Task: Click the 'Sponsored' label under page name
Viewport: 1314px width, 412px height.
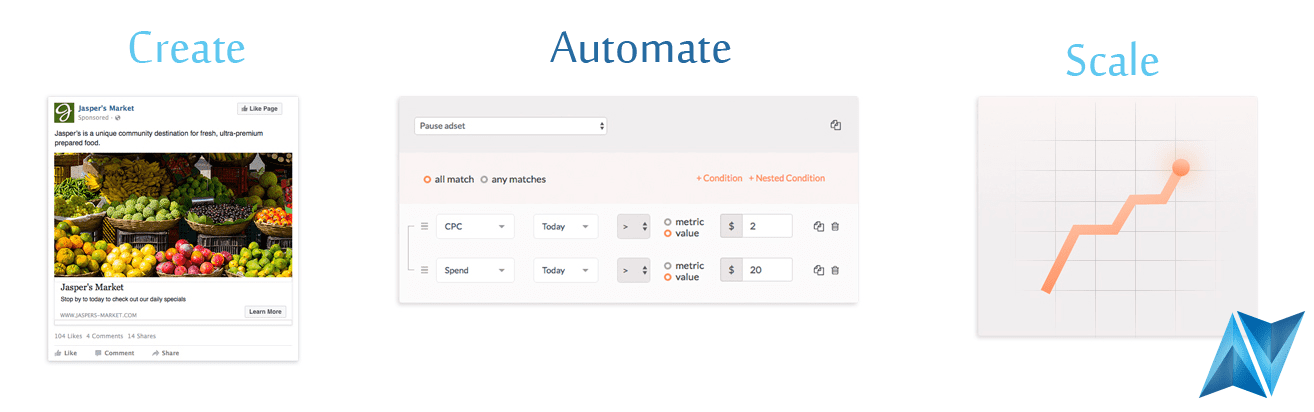Action: (x=94, y=118)
